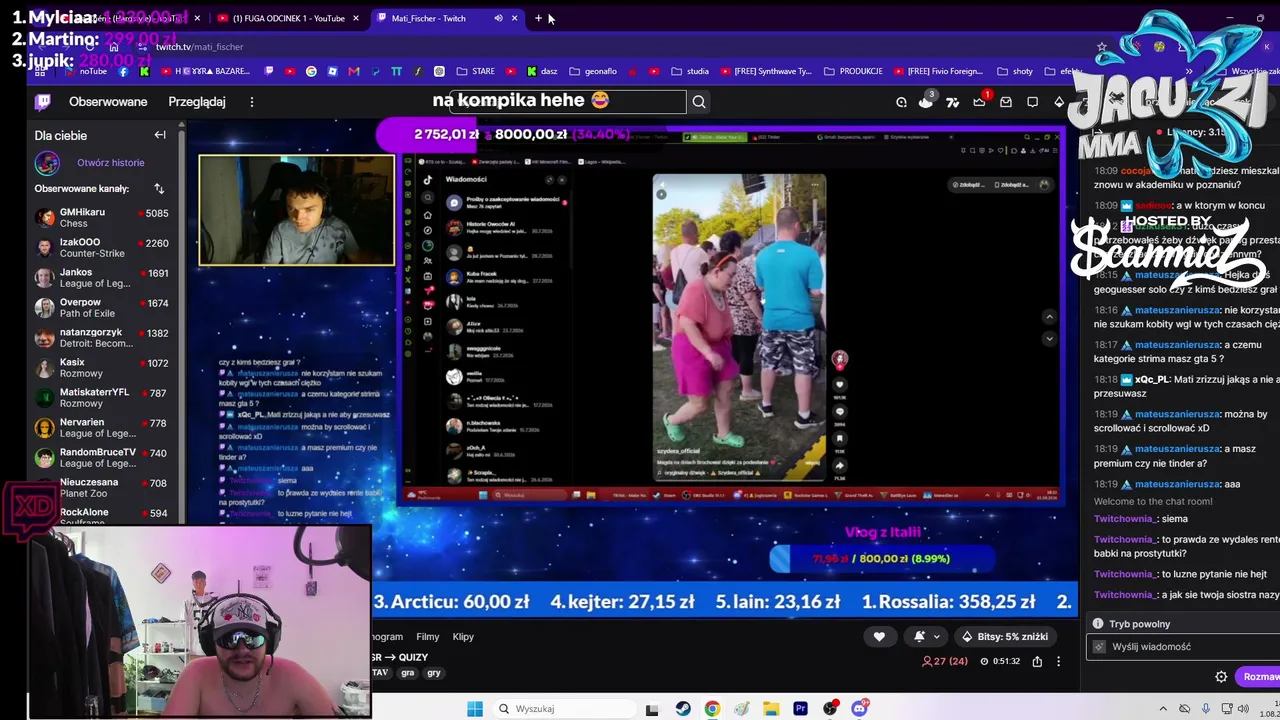Click the Kasix channel avatar
Image resolution: width=1280 pixels, height=720 pixels.
click(x=44, y=368)
